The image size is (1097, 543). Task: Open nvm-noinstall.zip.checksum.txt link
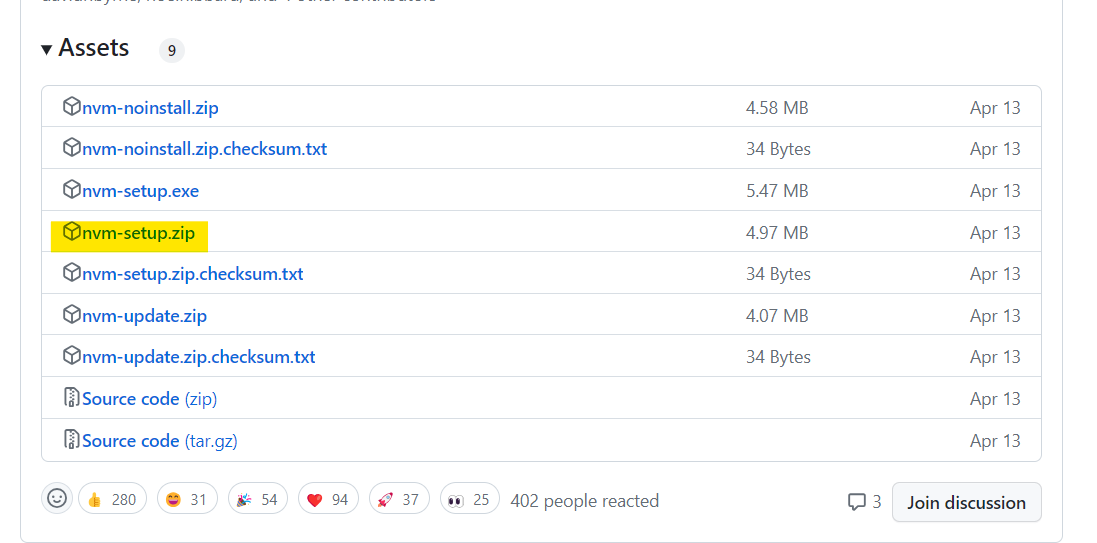click(204, 150)
